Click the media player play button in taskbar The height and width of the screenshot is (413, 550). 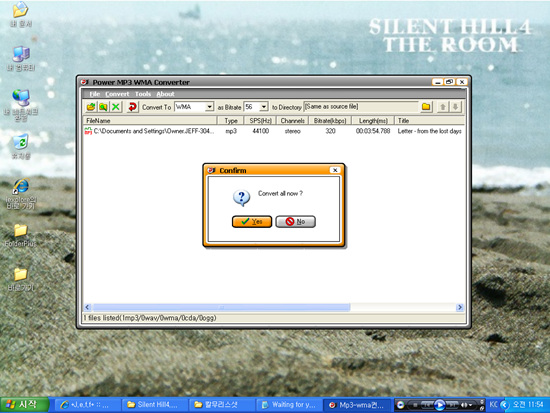[x=439, y=405]
